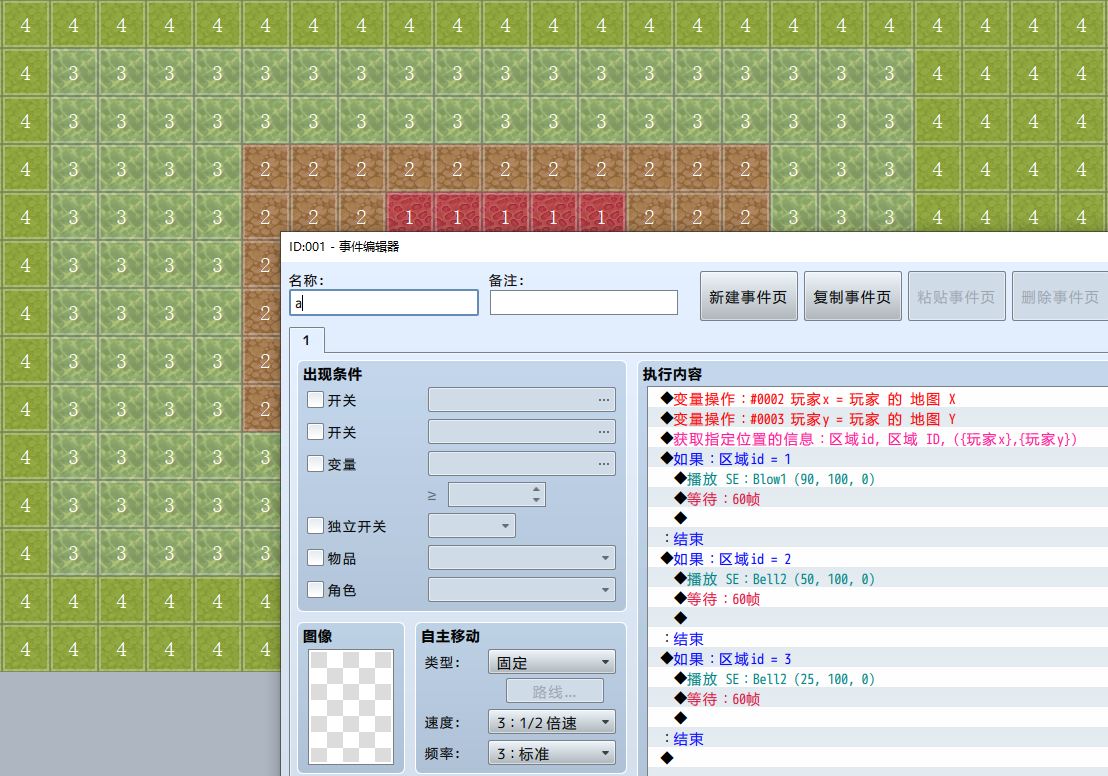
Task: Open the 类型 dropdown showing 固定
Action: [551, 662]
